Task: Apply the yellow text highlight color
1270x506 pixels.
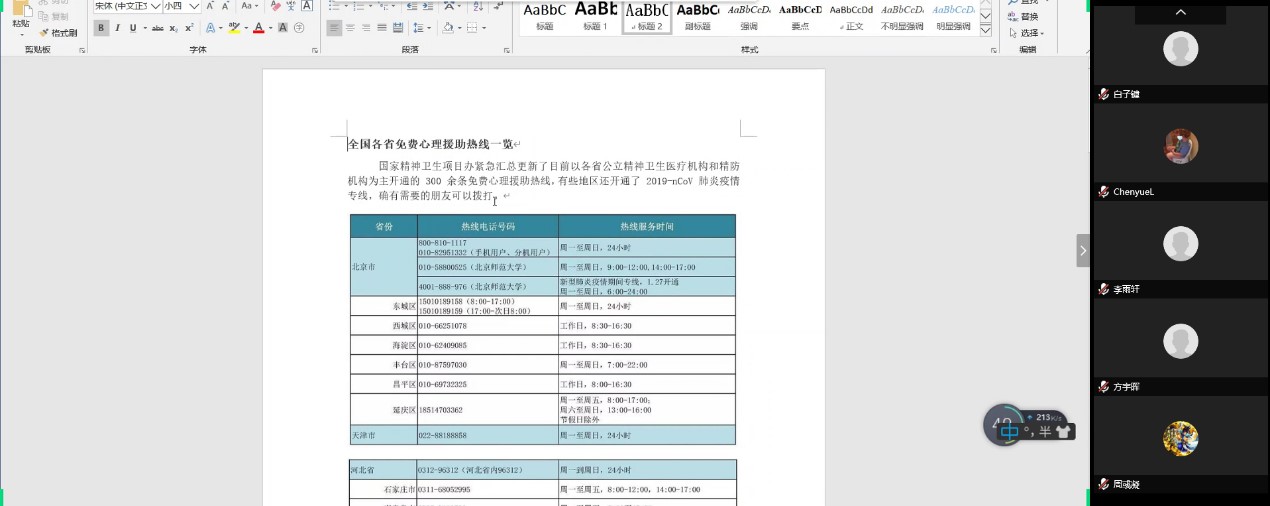Action: [x=234, y=28]
